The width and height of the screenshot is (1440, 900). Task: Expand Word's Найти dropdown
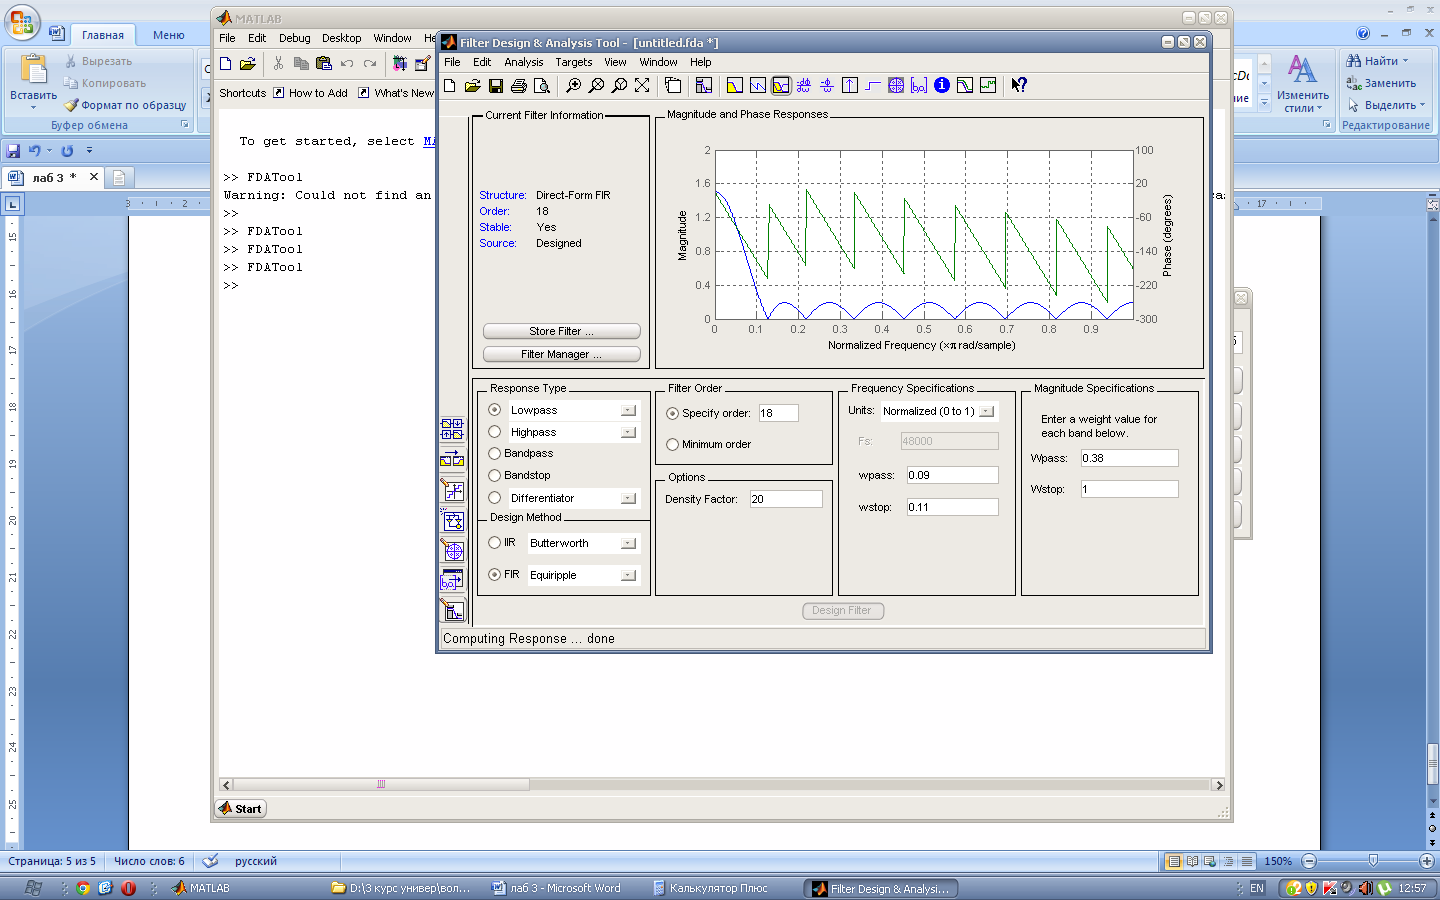1405,61
